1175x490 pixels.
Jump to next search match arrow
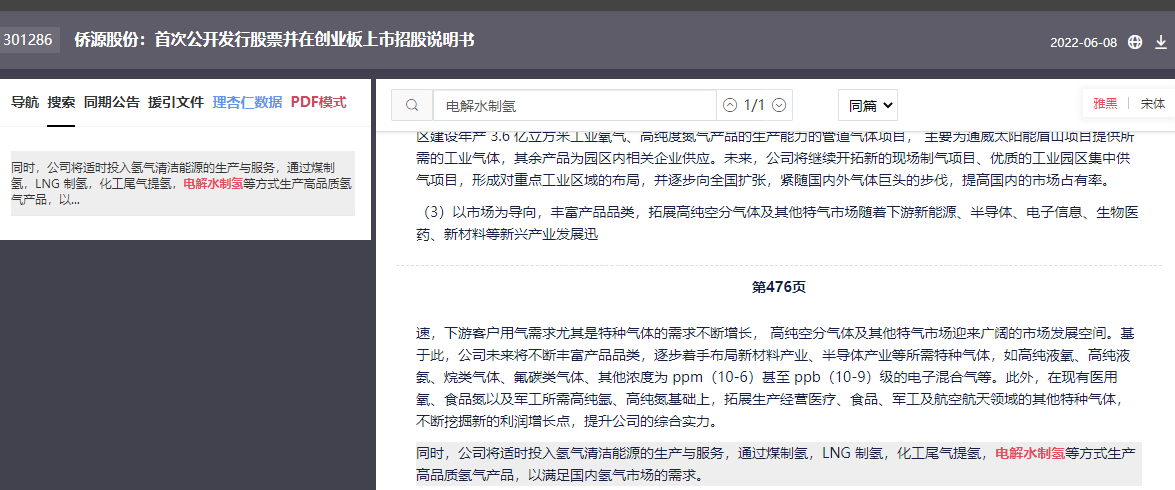pos(779,105)
